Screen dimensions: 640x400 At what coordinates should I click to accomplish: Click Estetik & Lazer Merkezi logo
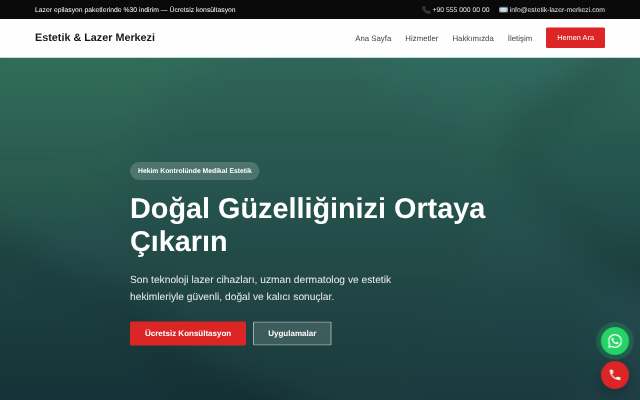coord(95,38)
